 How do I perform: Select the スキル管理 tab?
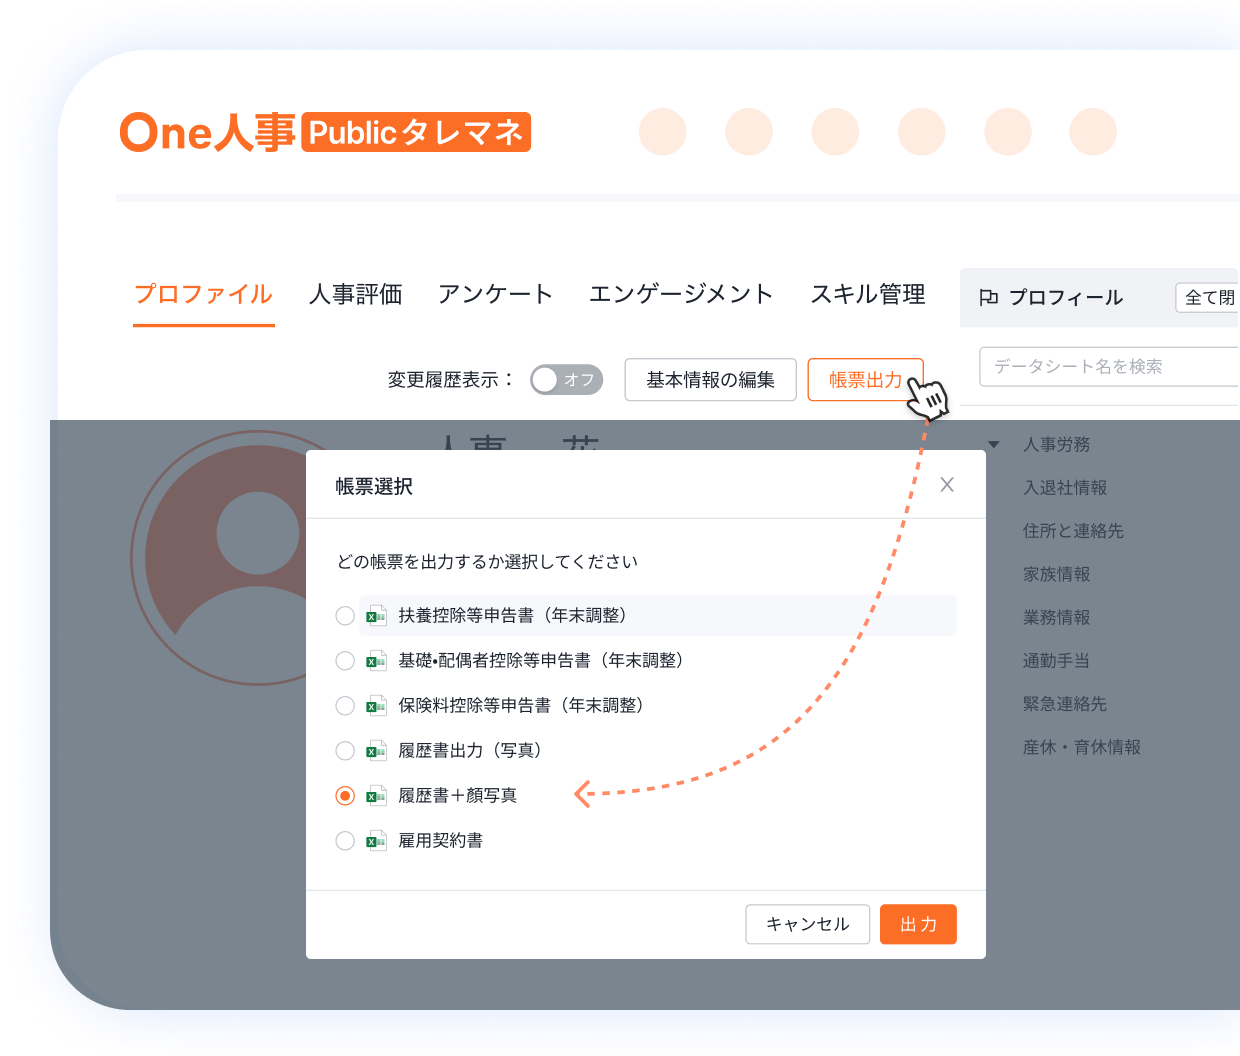(868, 294)
